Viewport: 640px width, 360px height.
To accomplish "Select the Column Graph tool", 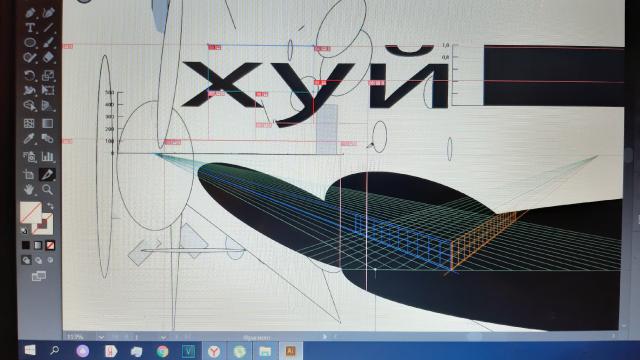I will [x=48, y=156].
